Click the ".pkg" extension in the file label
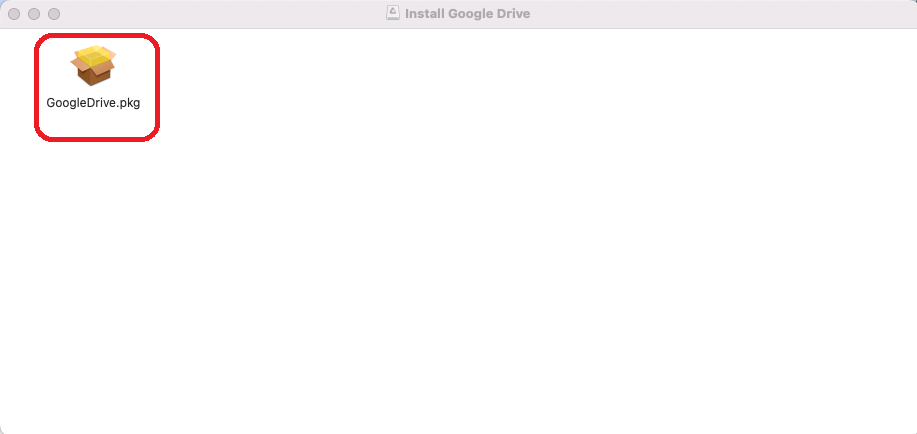The image size is (917, 434). click(129, 104)
